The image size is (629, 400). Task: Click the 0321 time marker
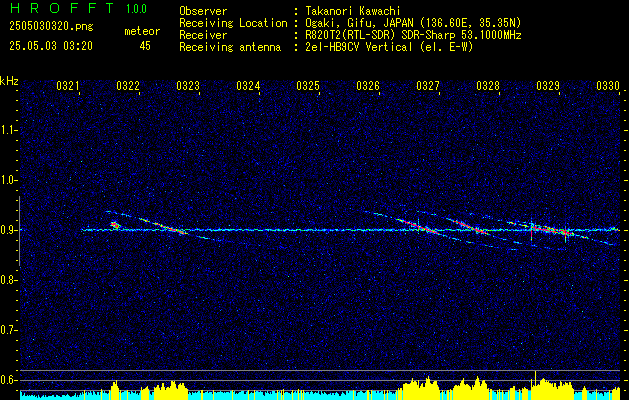(x=68, y=86)
